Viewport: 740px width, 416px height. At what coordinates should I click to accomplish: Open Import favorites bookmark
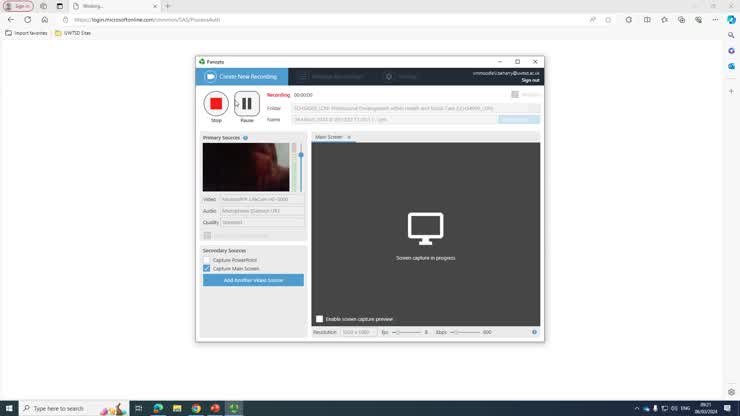tap(26, 33)
